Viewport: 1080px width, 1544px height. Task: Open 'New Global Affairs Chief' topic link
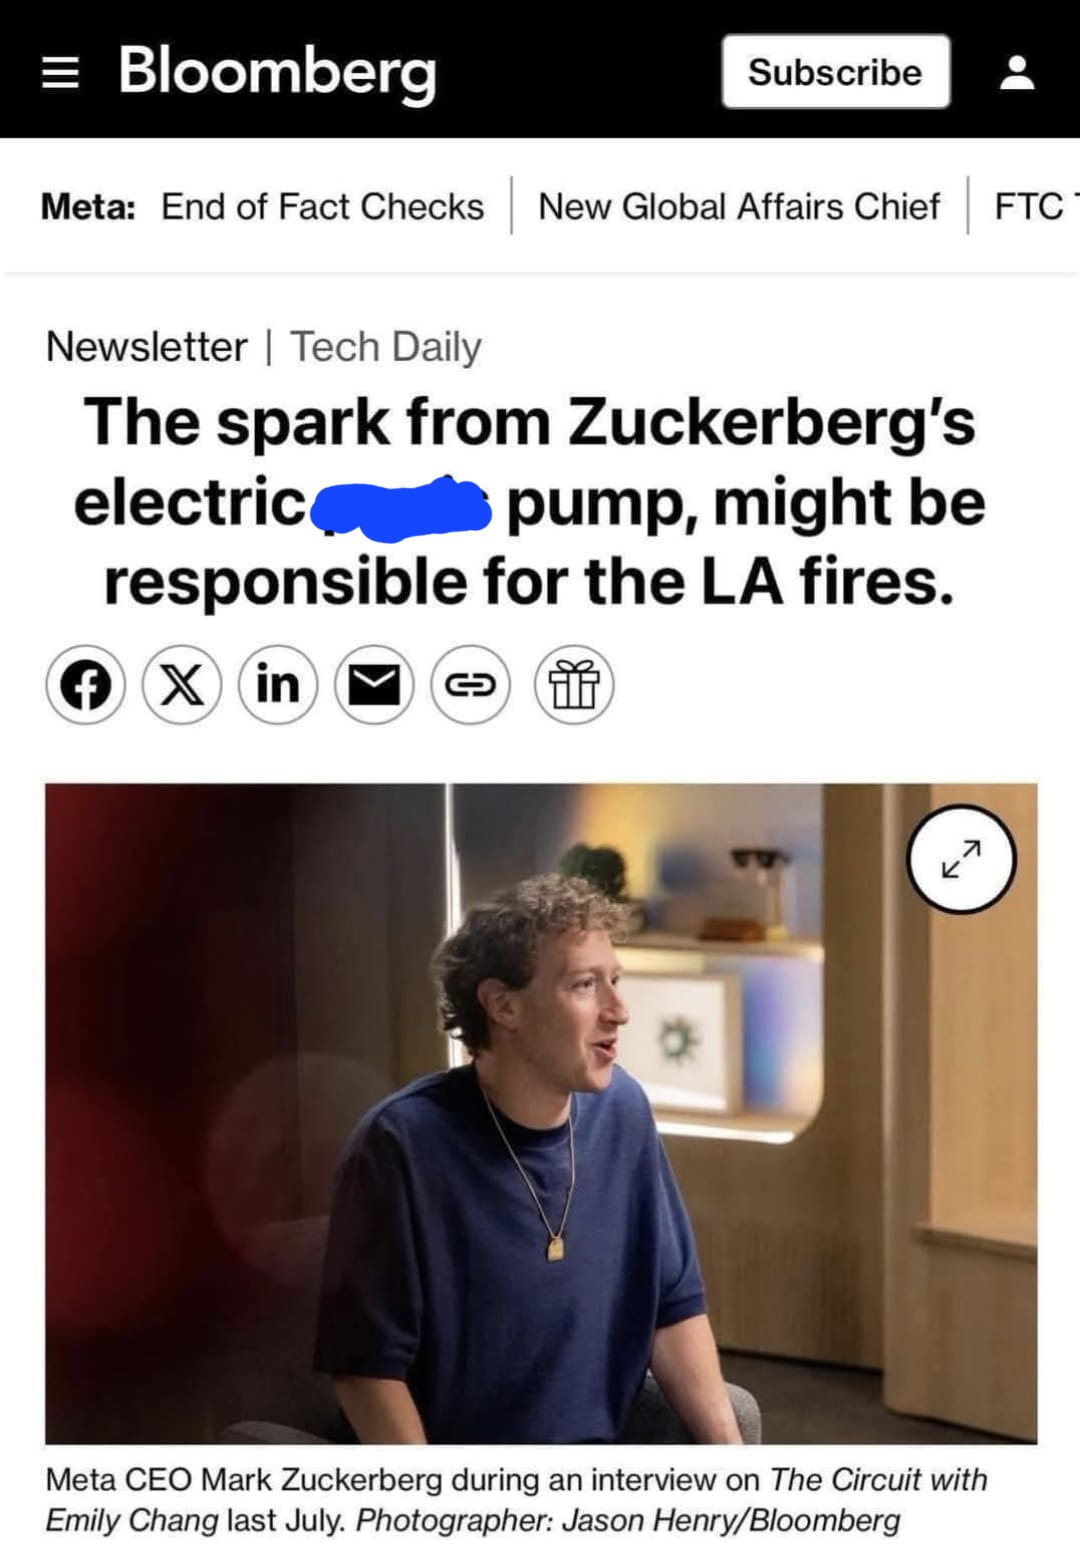738,207
